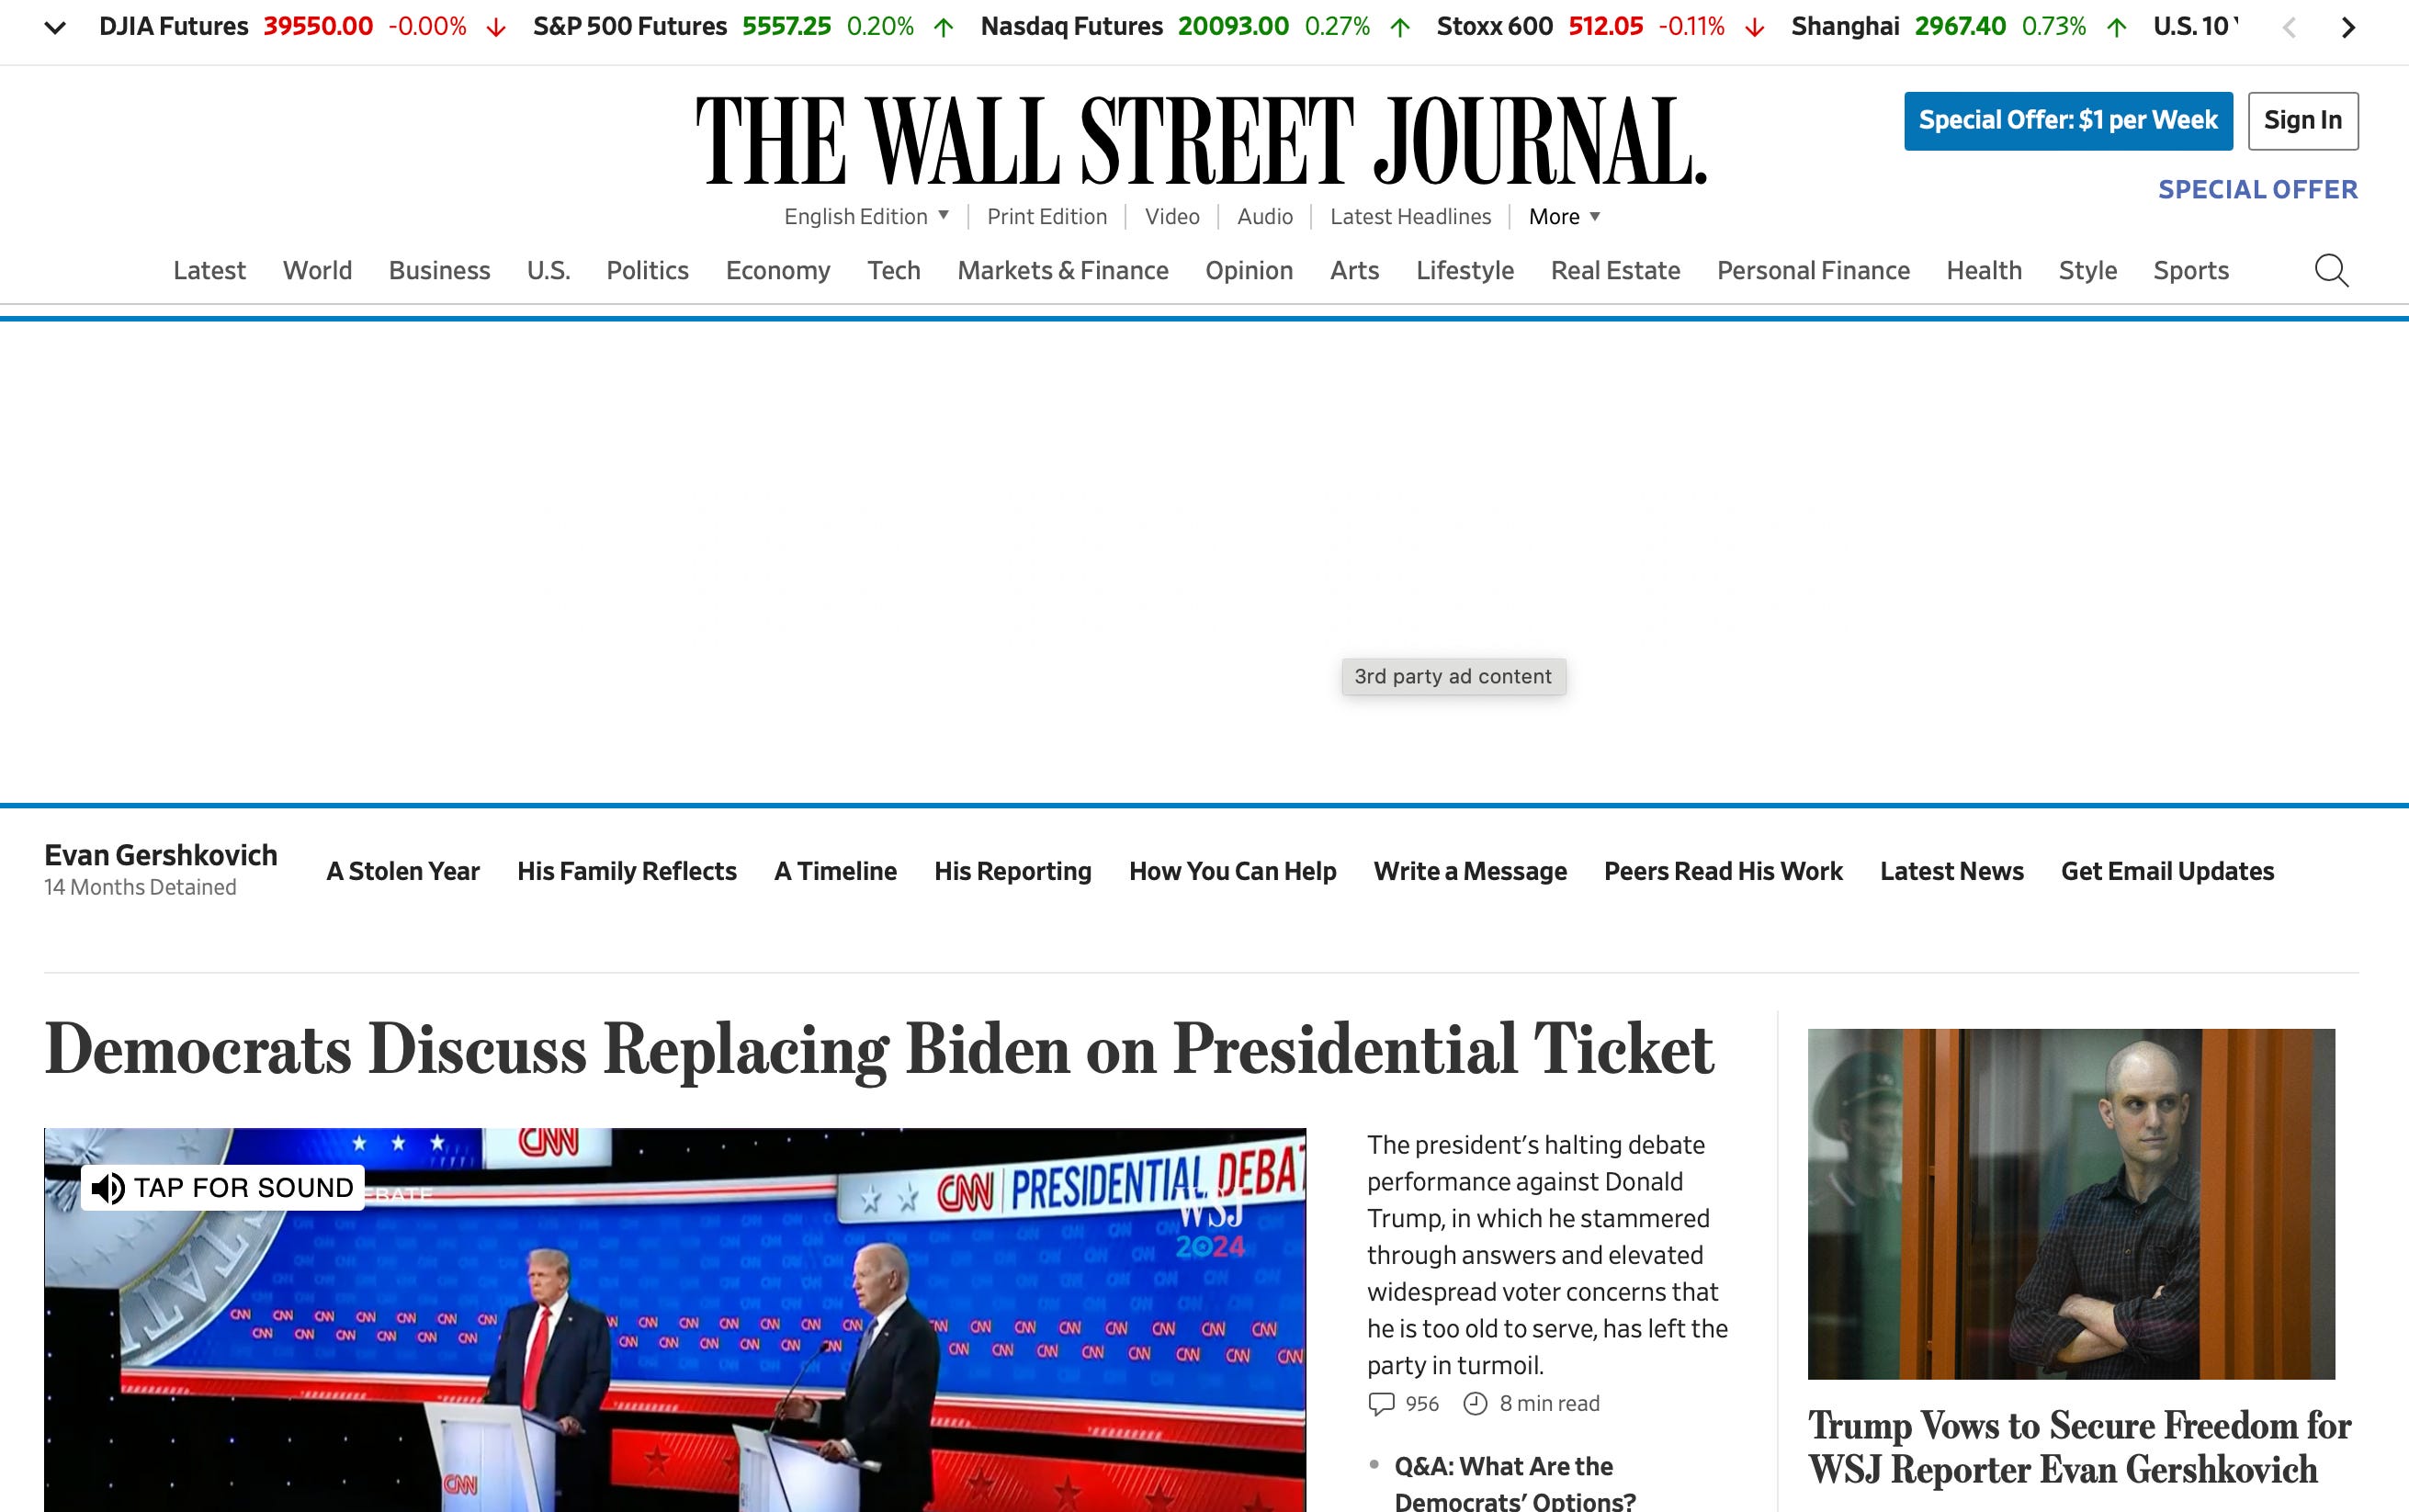Open the Politics section
This screenshot has width=2409, height=1512.
pyautogui.click(x=647, y=271)
